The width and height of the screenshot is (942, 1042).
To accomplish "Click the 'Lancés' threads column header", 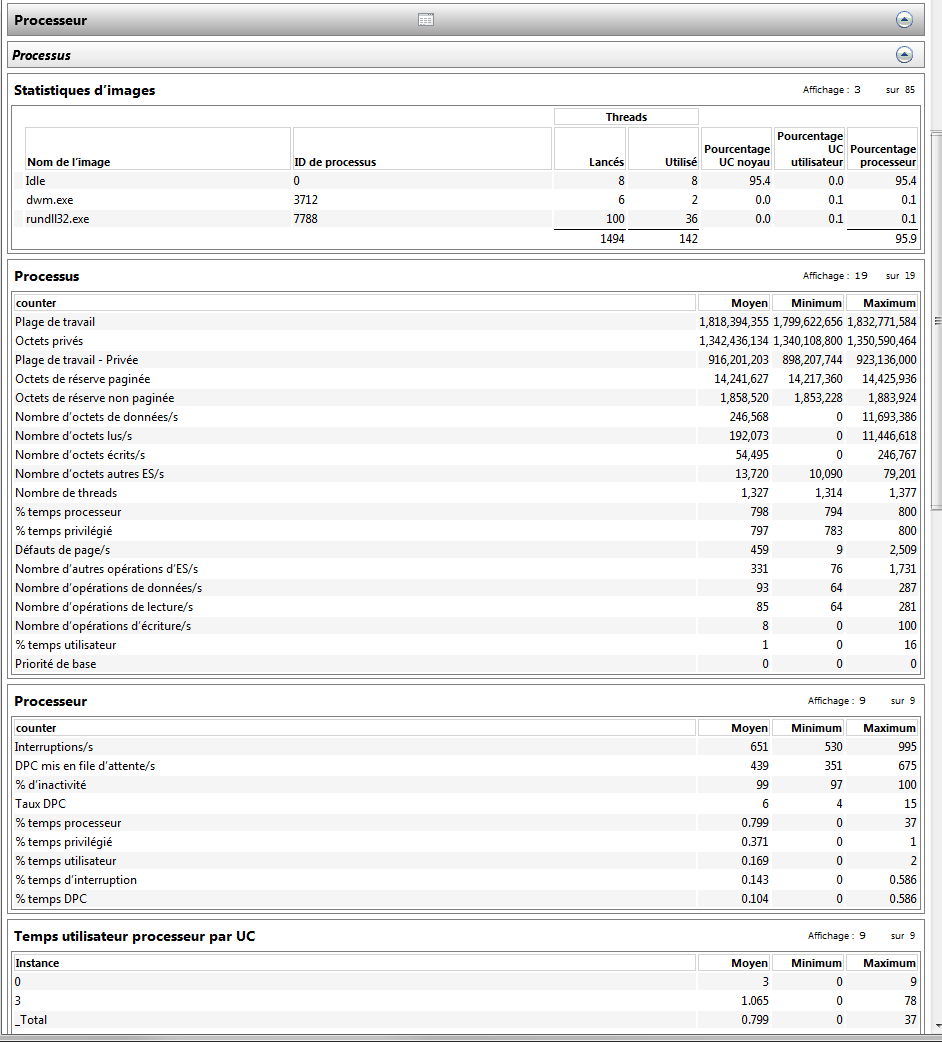I will (590, 149).
